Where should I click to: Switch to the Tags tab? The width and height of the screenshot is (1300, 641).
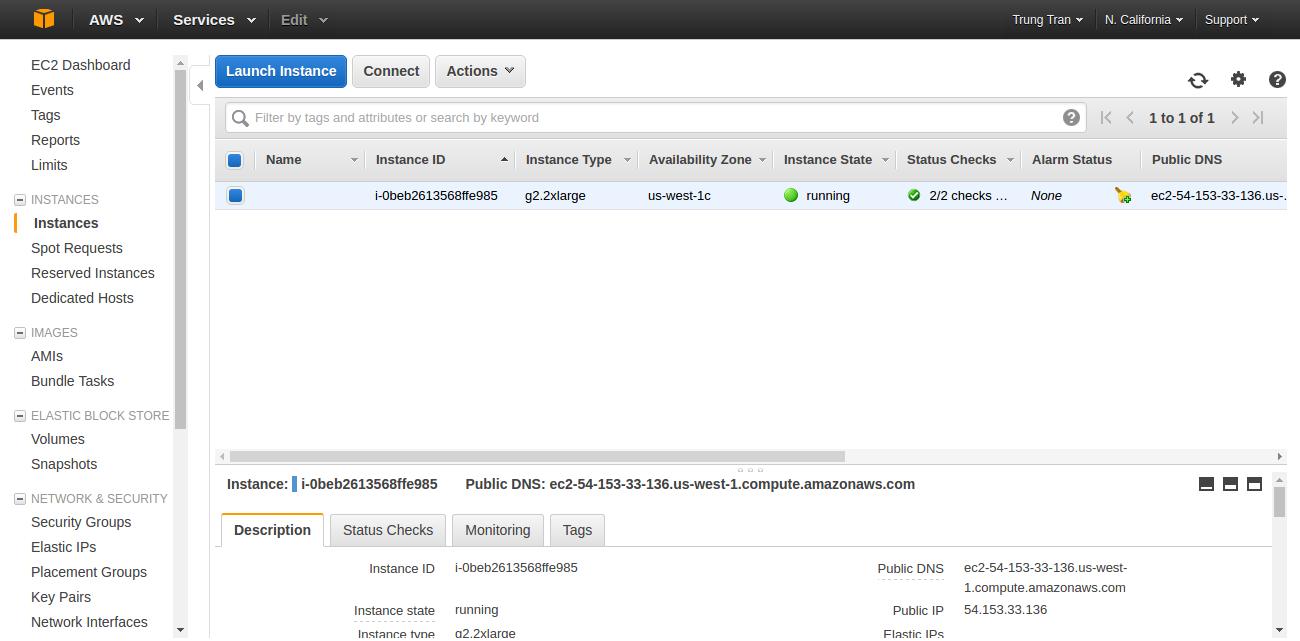click(577, 530)
